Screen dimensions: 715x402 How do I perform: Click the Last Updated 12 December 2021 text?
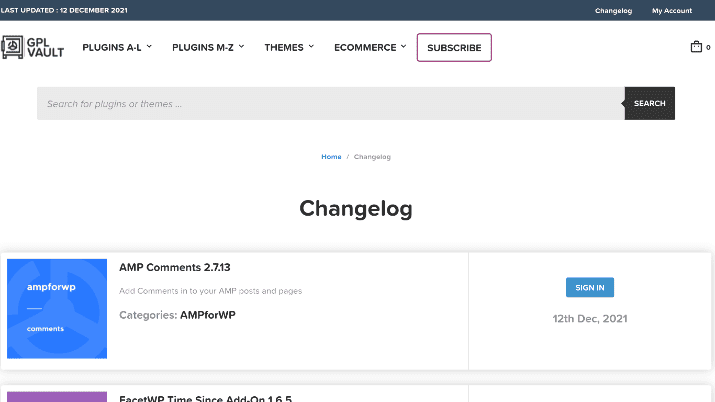point(64,10)
